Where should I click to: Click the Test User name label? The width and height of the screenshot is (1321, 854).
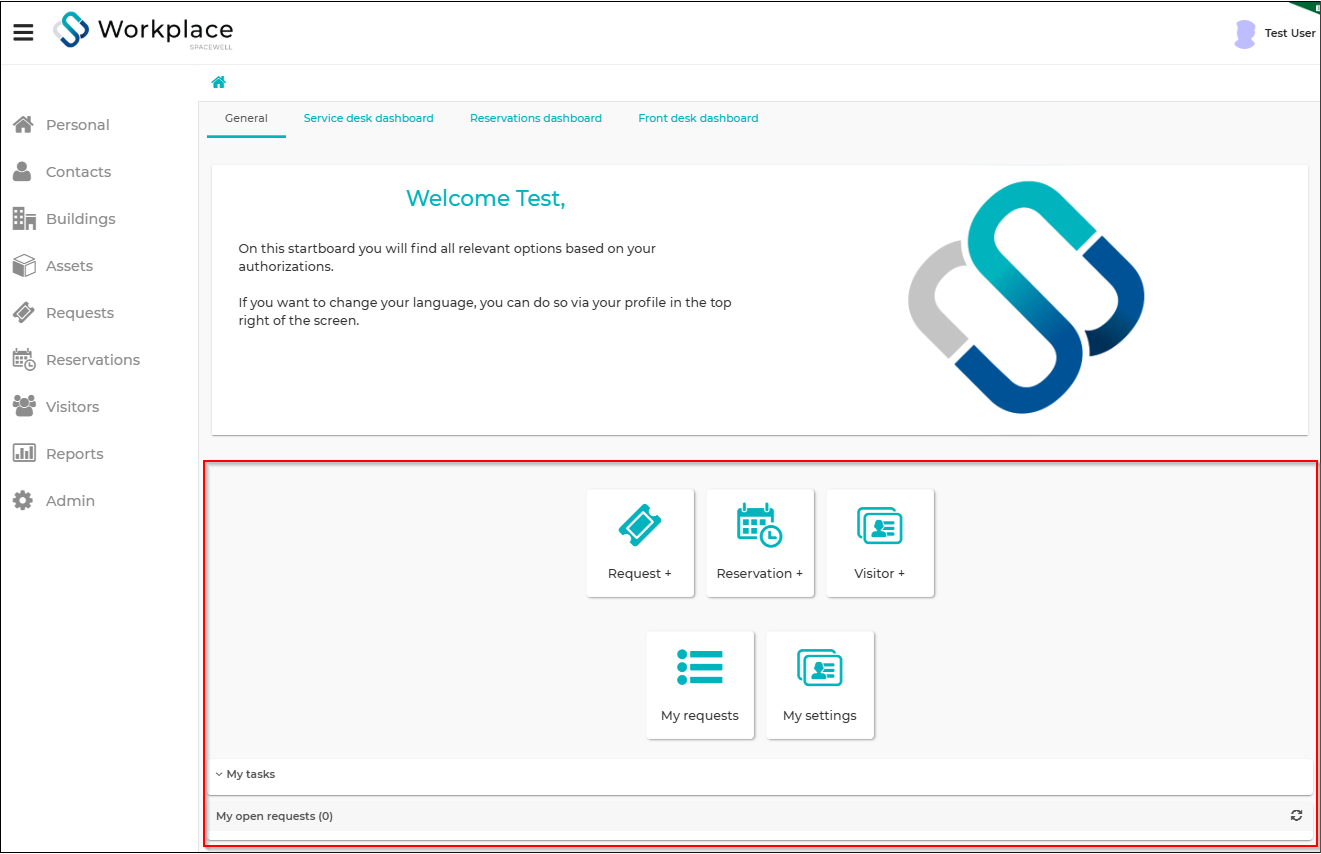tap(1290, 33)
